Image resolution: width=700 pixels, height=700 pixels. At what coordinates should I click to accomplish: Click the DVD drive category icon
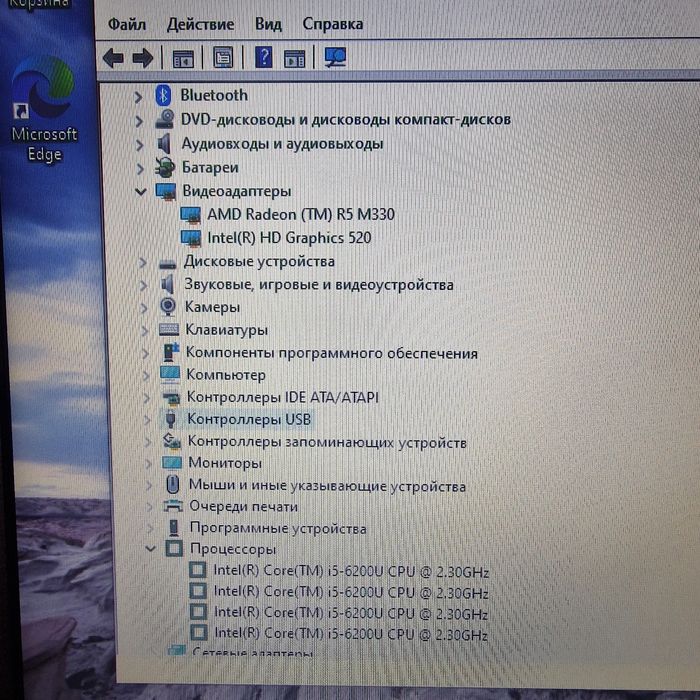(164, 119)
